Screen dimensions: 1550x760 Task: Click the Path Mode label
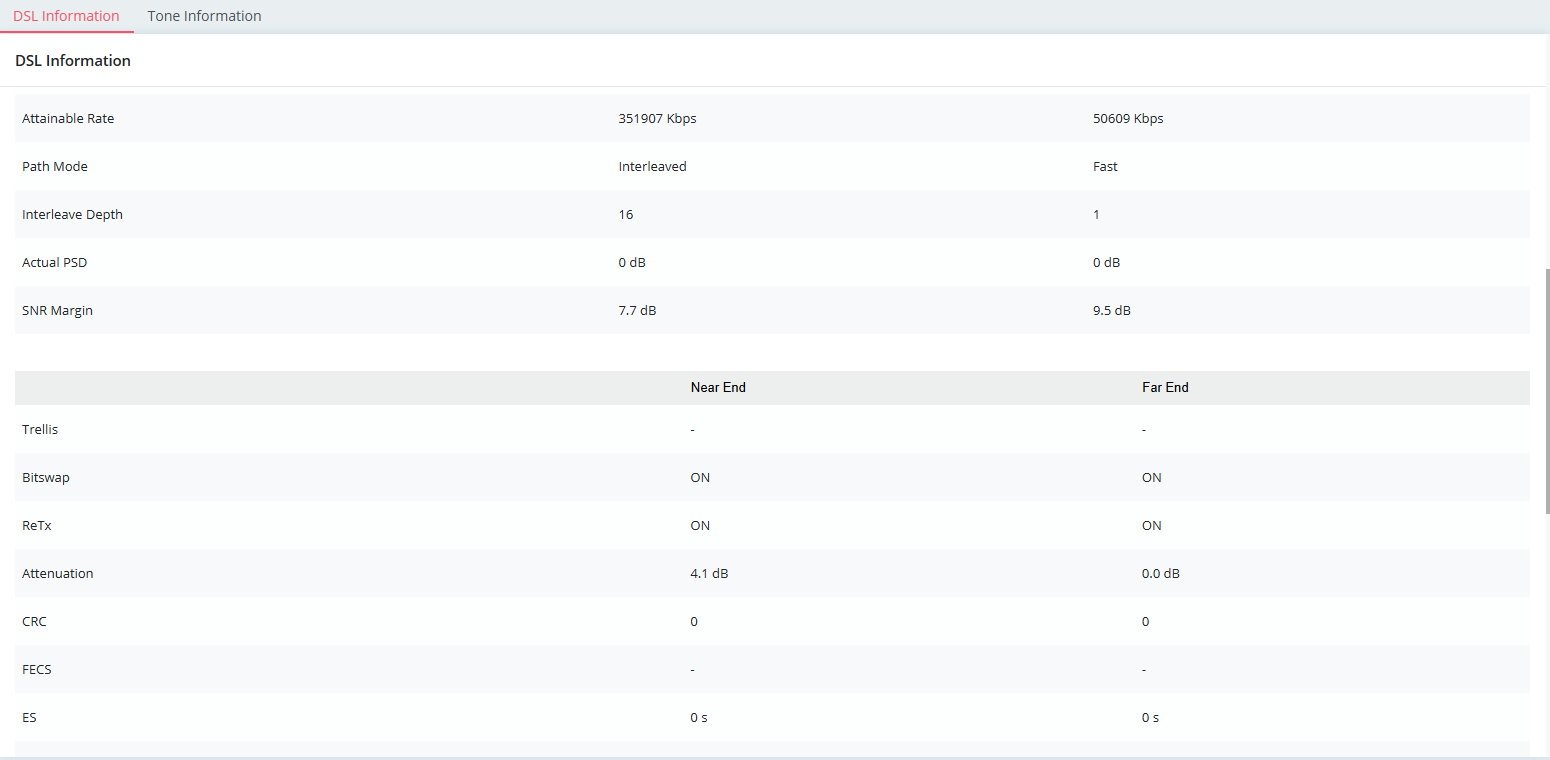coord(55,166)
